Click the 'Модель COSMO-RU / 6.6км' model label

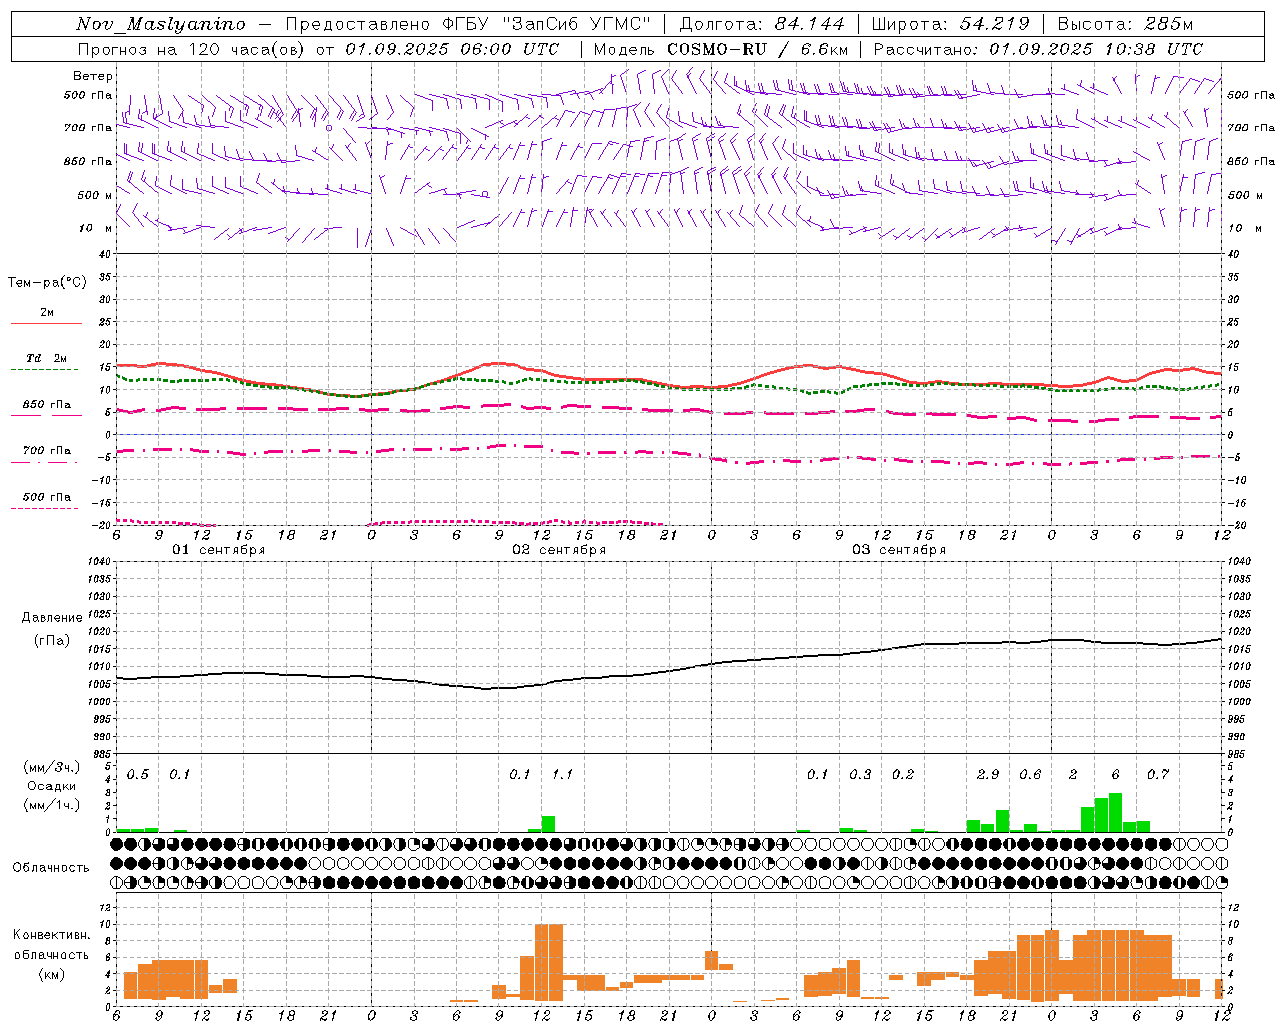point(721,49)
